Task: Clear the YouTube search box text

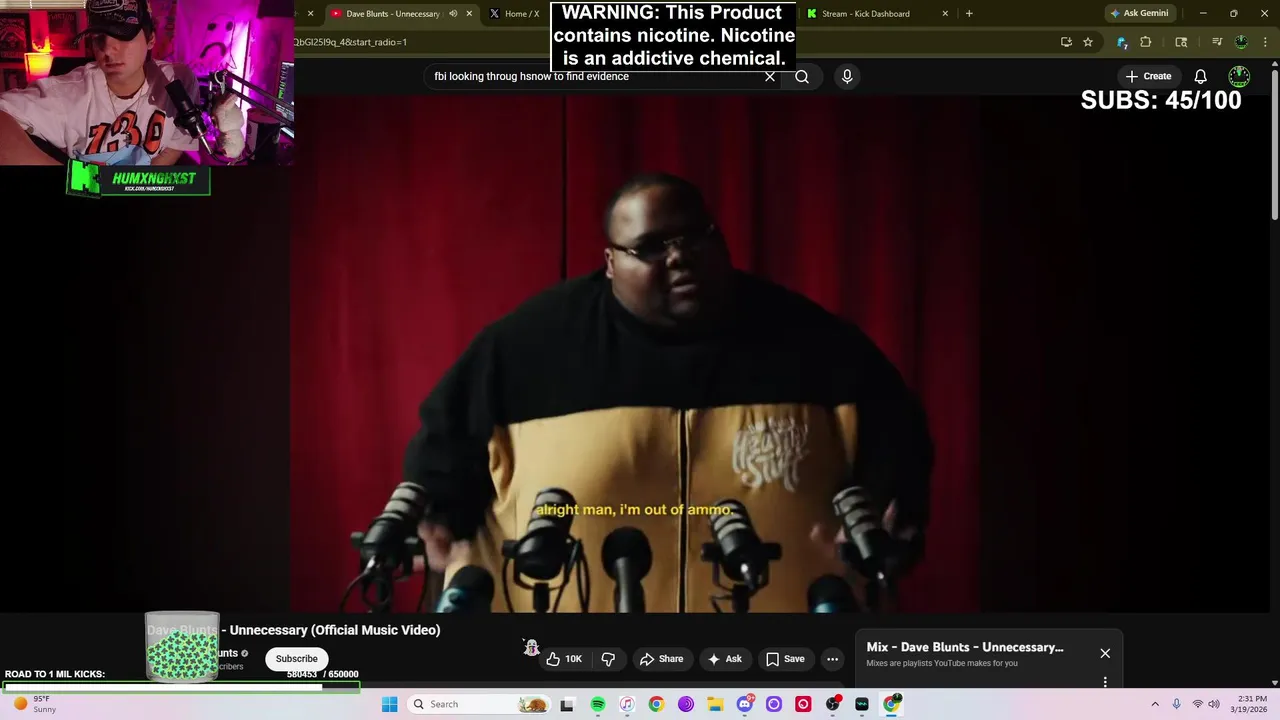Action: pos(770,76)
